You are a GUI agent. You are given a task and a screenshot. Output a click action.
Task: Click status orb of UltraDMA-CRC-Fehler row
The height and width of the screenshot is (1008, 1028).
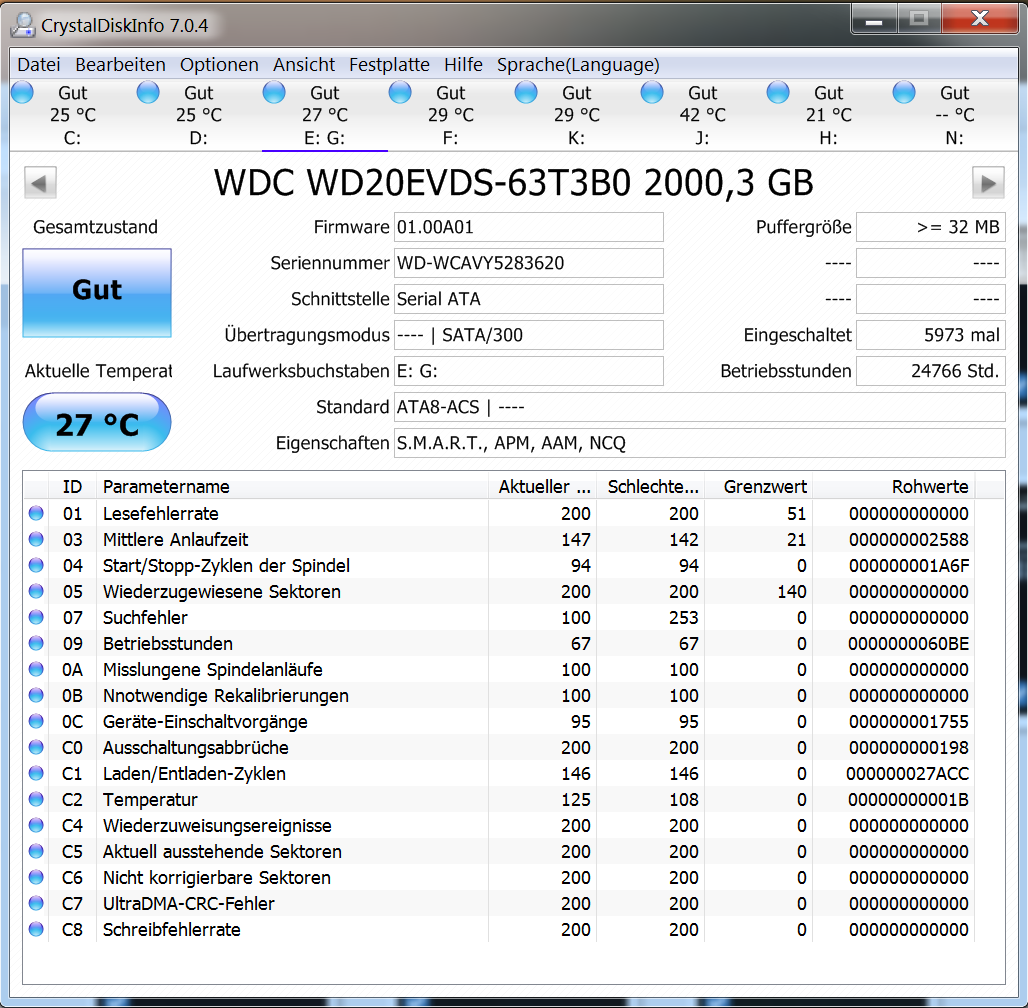[x=36, y=903]
